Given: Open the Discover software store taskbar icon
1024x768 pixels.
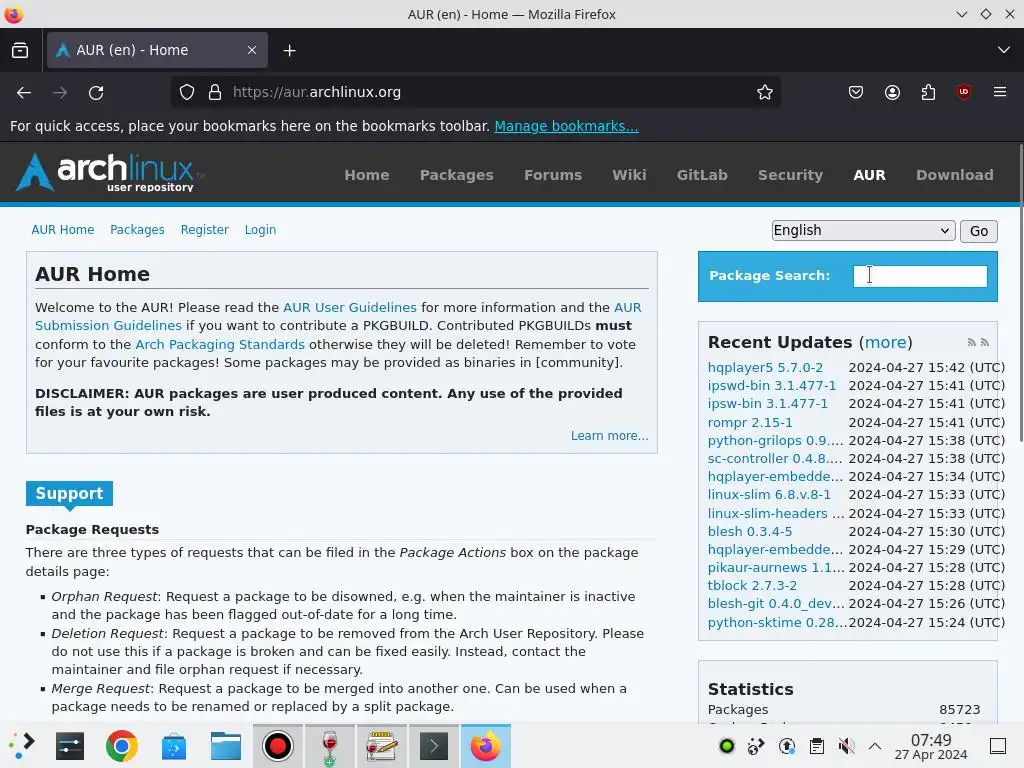Looking at the screenshot, I should tap(174, 746).
